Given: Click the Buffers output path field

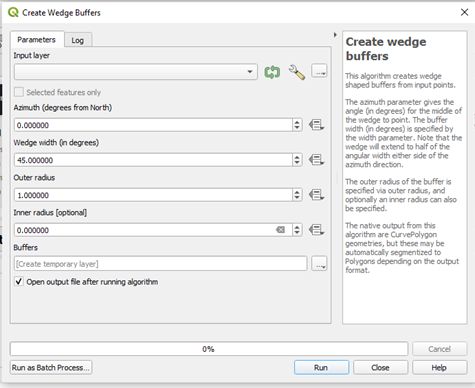Looking at the screenshot, I should point(160,264).
